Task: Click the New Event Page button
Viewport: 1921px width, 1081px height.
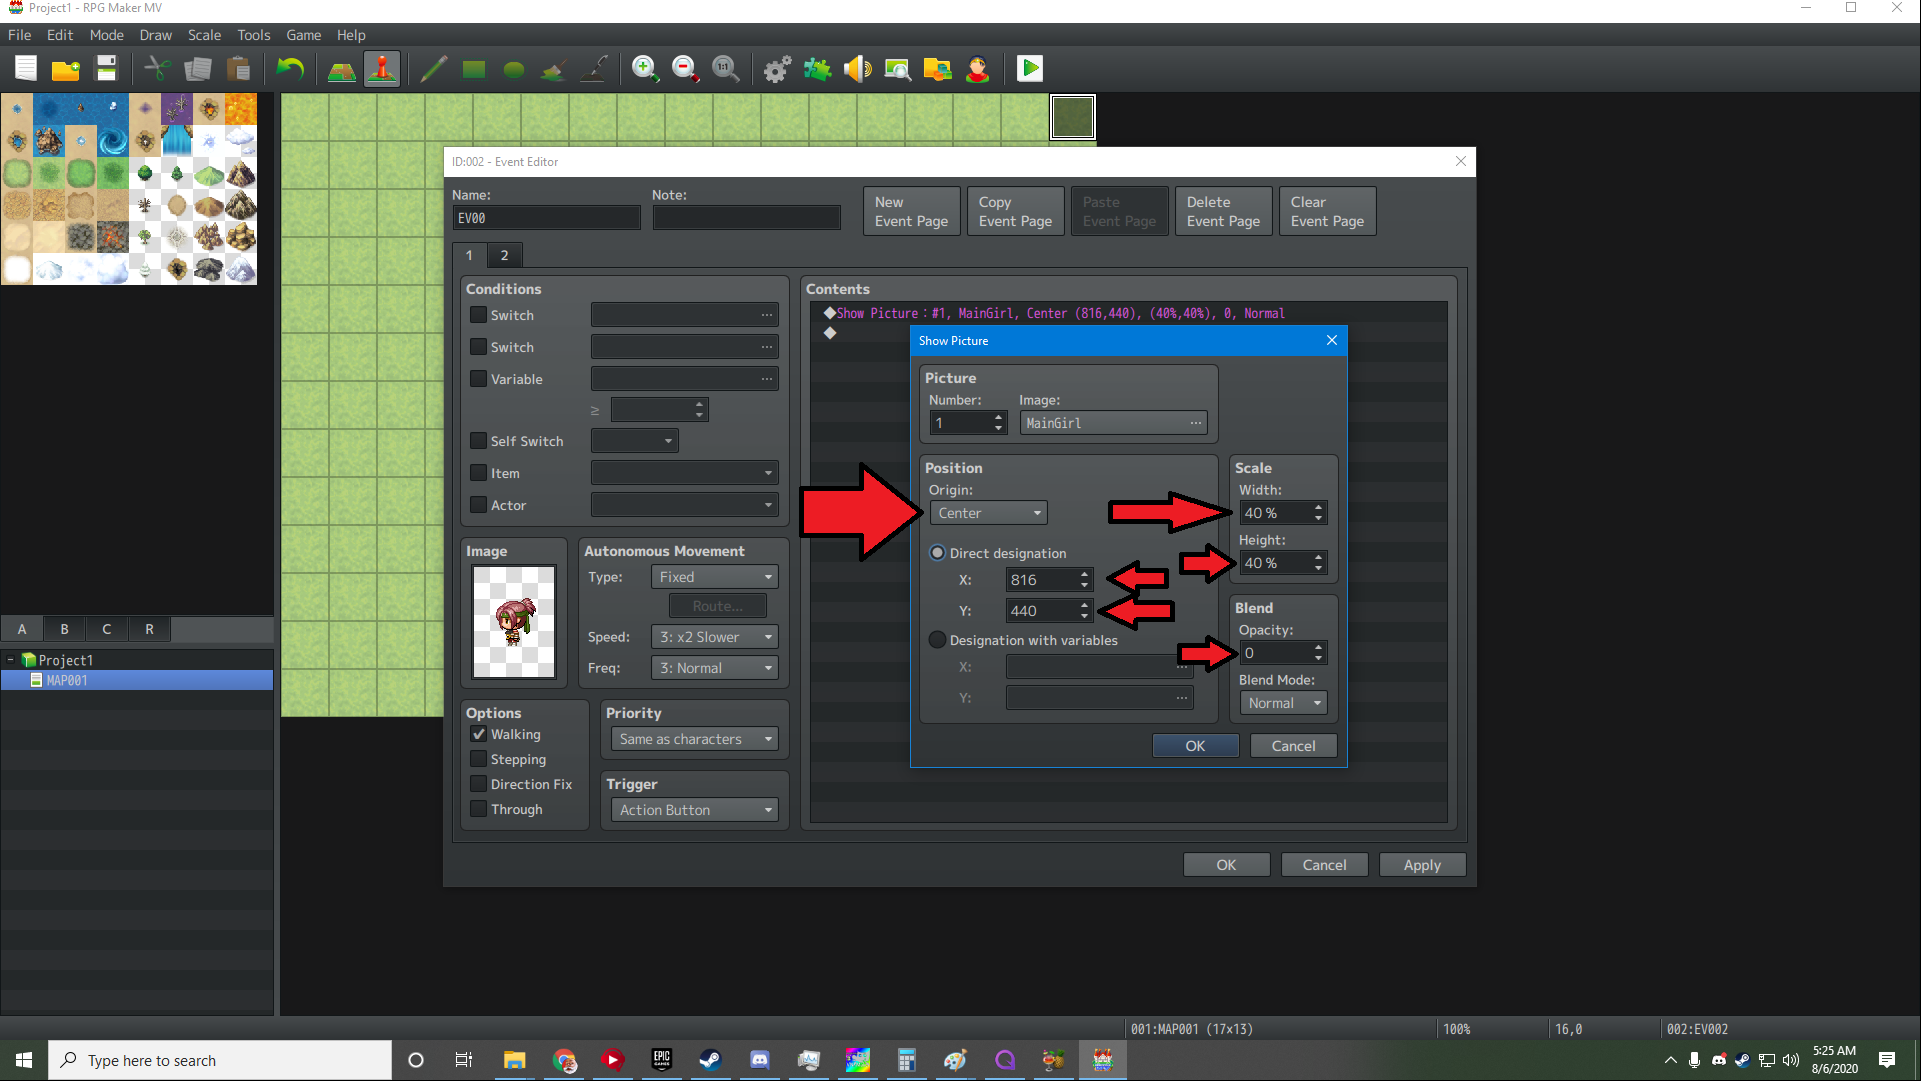Action: pos(911,211)
